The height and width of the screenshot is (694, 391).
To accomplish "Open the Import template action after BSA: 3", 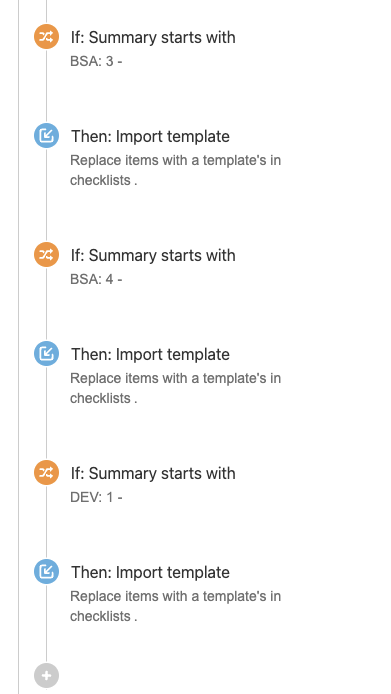I will coord(150,136).
